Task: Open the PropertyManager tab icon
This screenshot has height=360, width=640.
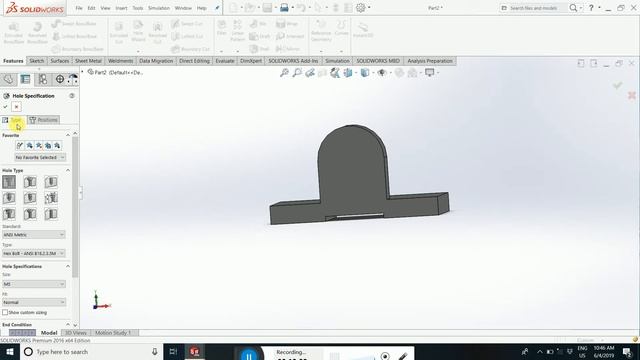Action: 25,79
